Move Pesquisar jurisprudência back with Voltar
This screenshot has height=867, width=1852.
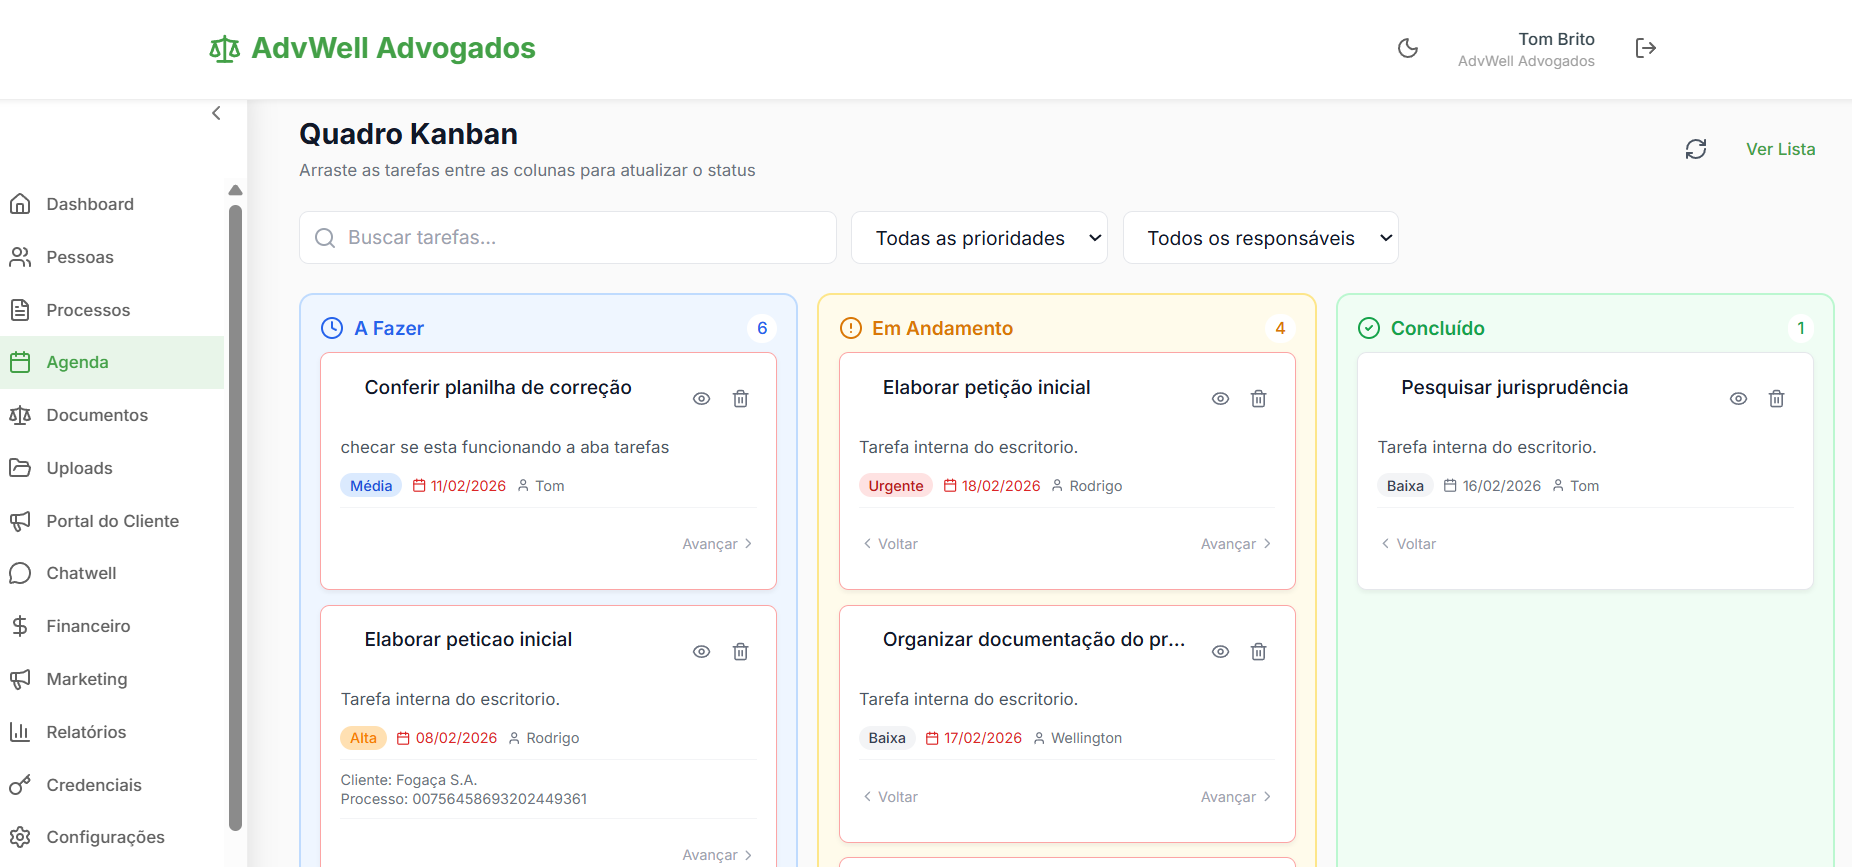tap(1408, 544)
